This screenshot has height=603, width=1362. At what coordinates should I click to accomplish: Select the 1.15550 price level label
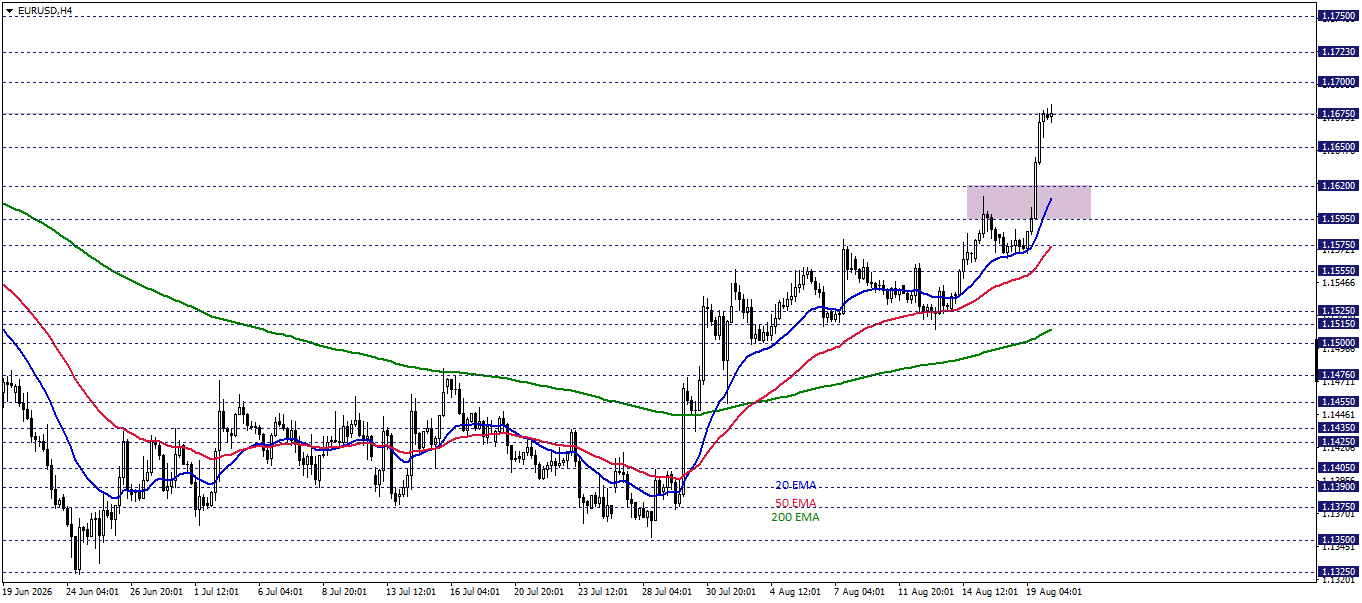tap(1338, 270)
